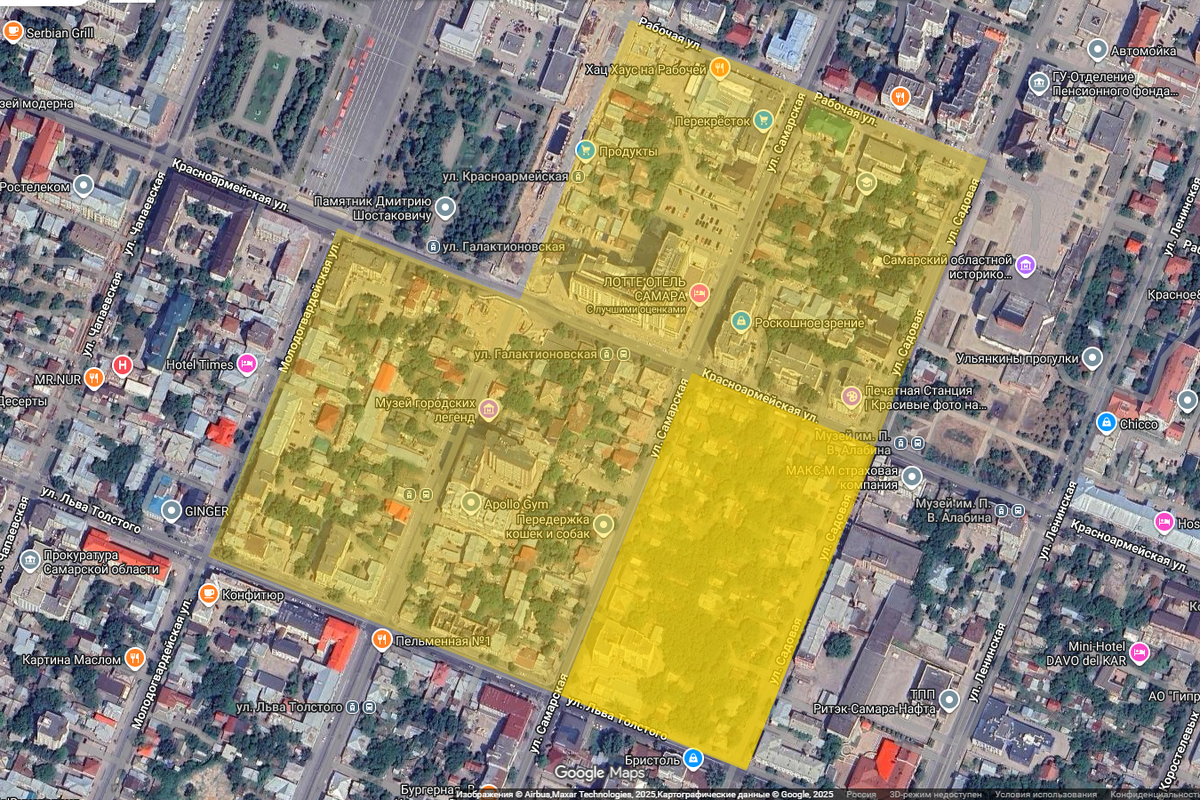Image resolution: width=1200 pixels, height=800 pixels.
Task: Select Mini-Hotel DAVO del KAR hotel icon
Action: tap(1139, 653)
